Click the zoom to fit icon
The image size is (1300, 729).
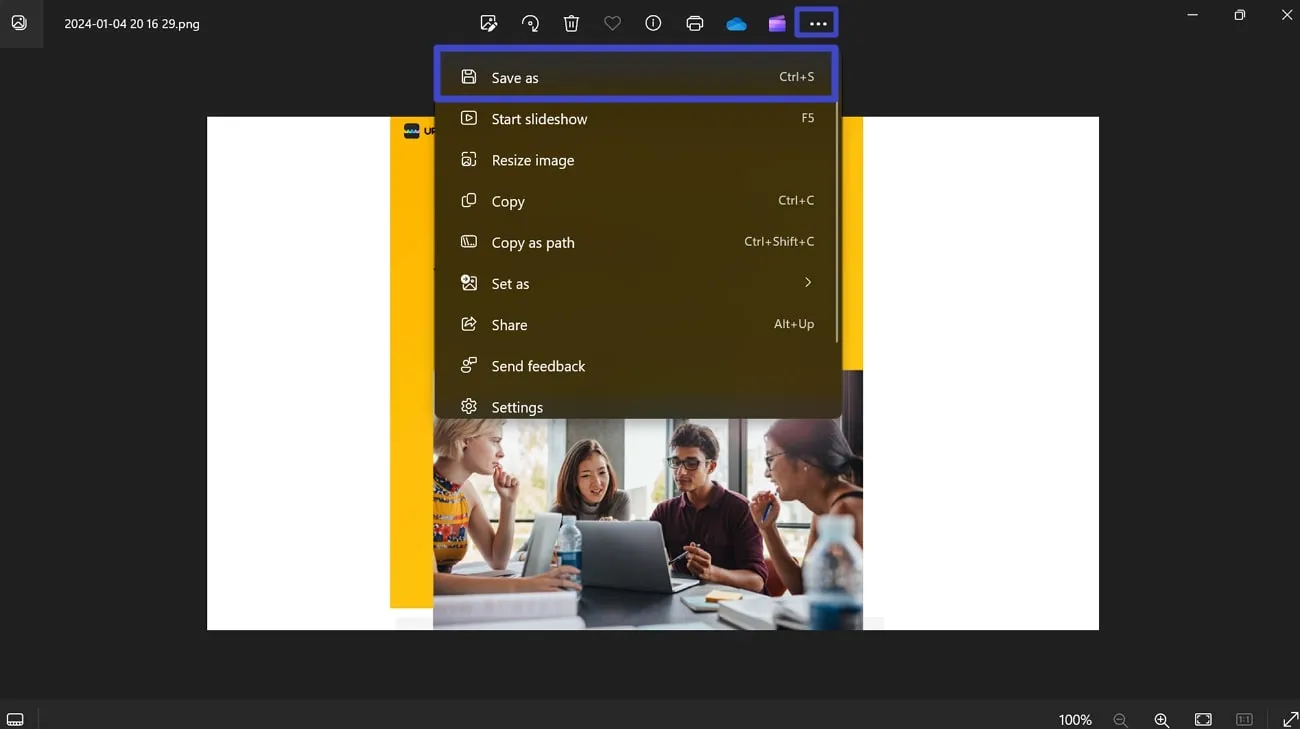click(1203, 720)
